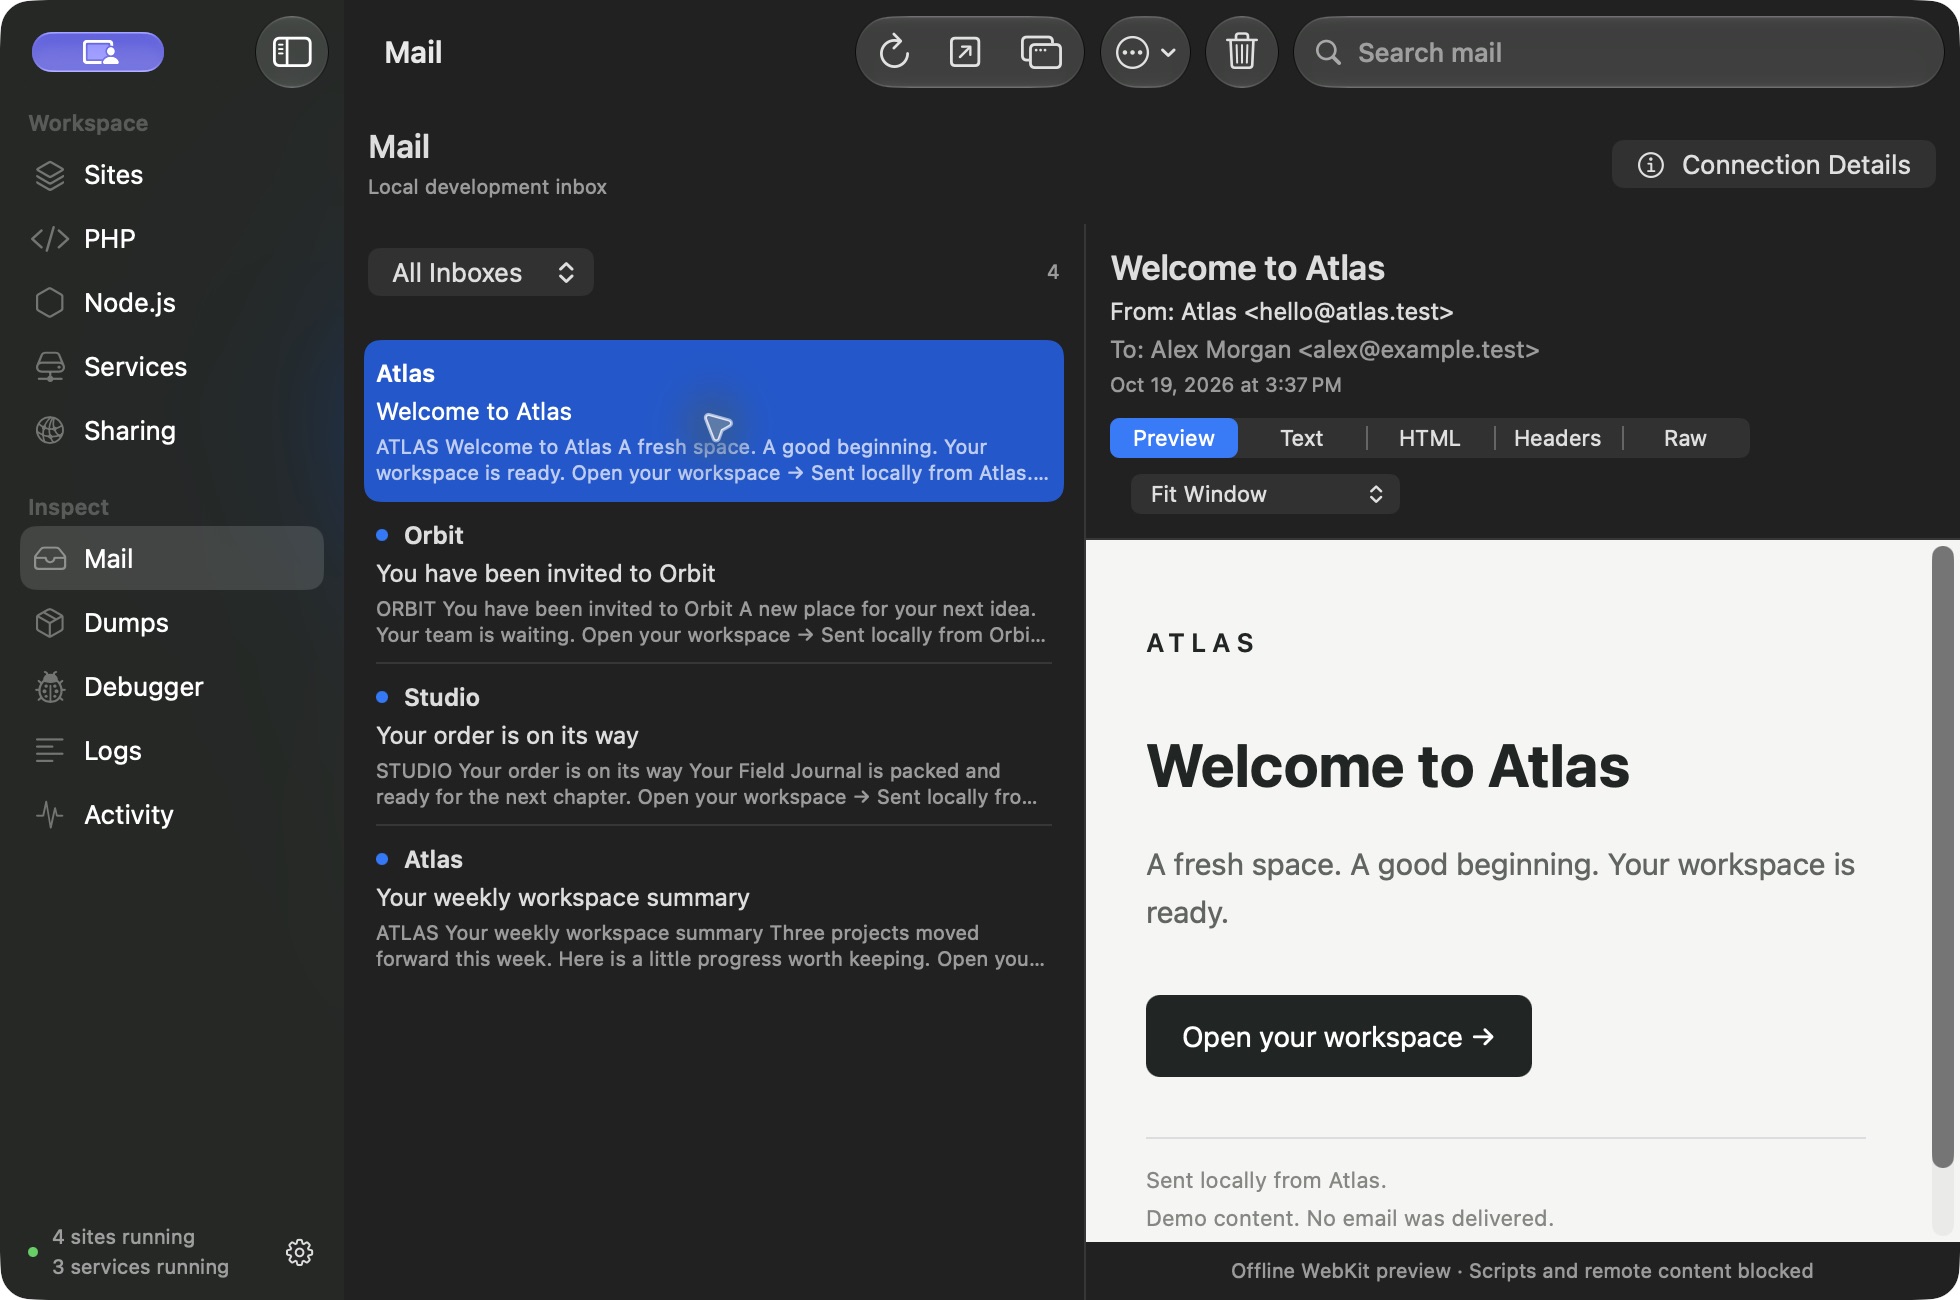Screen dimensions: 1960x1300
Task: Open settings via the gear icon
Action: [x=299, y=1252]
